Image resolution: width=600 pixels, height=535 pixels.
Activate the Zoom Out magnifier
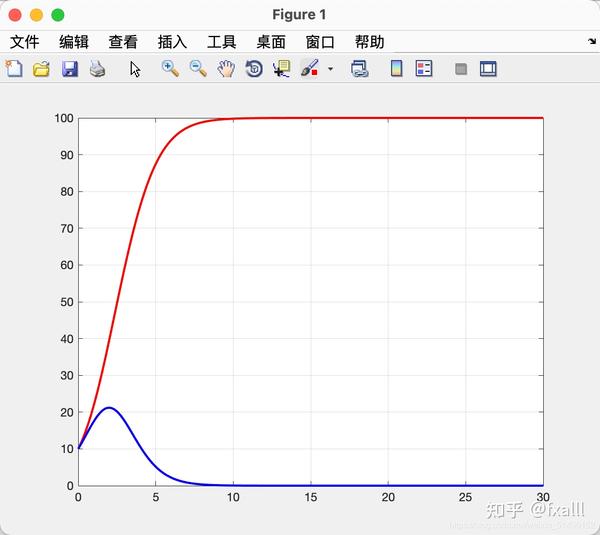click(198, 69)
